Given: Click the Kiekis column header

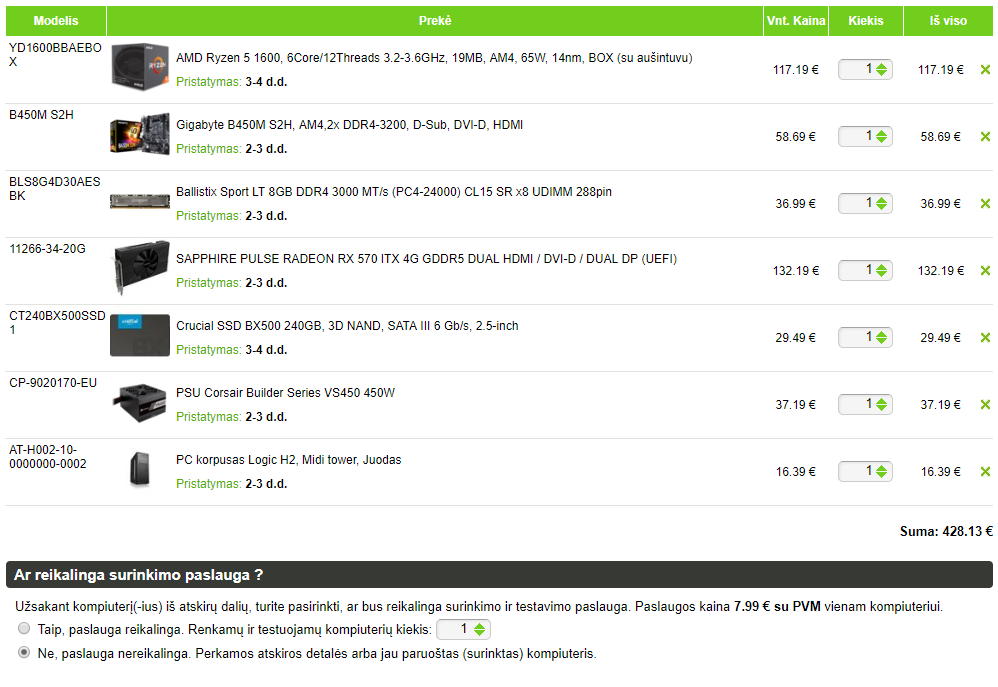Looking at the screenshot, I should point(866,21).
